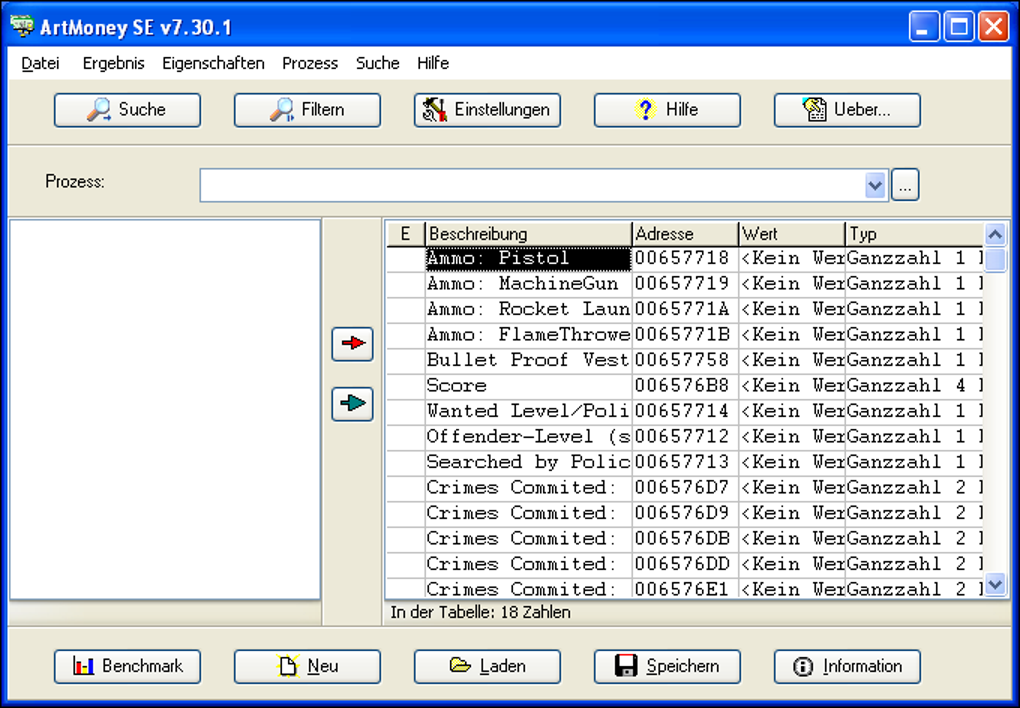
Task: Select the Offender-Level row
Action: 685,437
